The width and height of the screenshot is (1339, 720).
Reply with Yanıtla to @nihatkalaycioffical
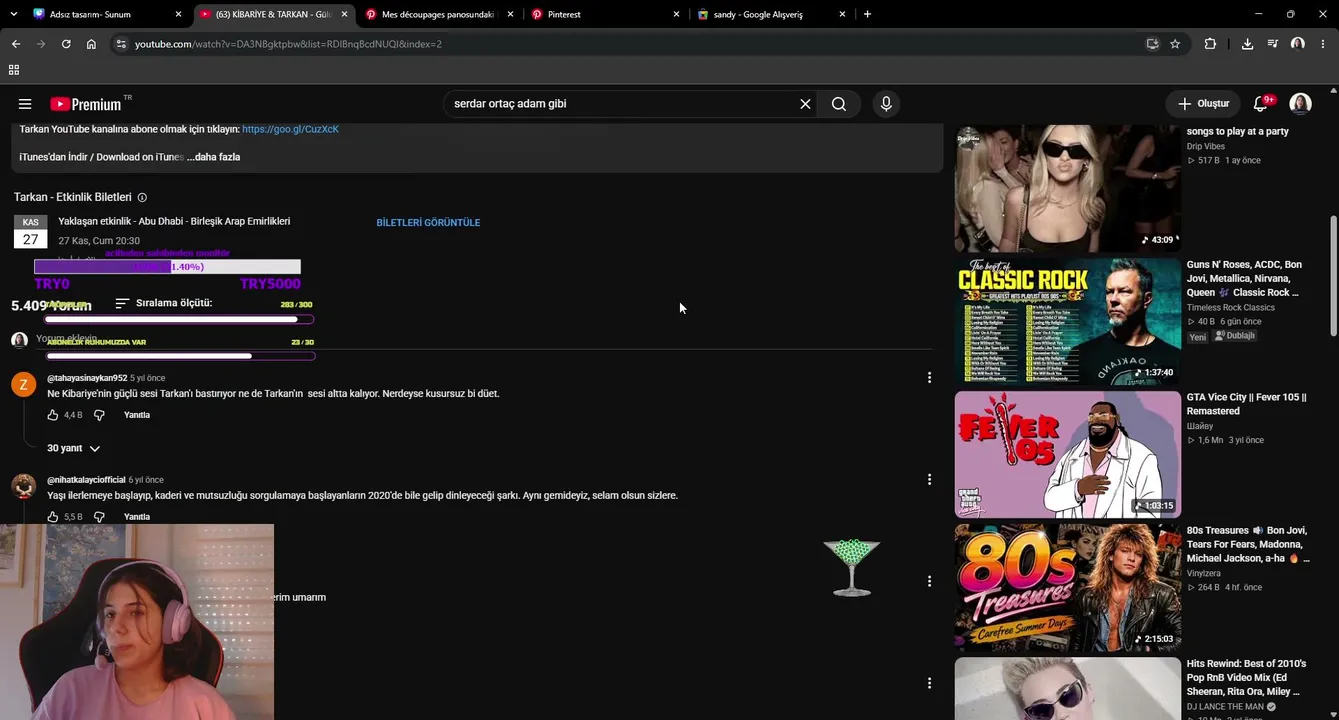click(x=137, y=517)
